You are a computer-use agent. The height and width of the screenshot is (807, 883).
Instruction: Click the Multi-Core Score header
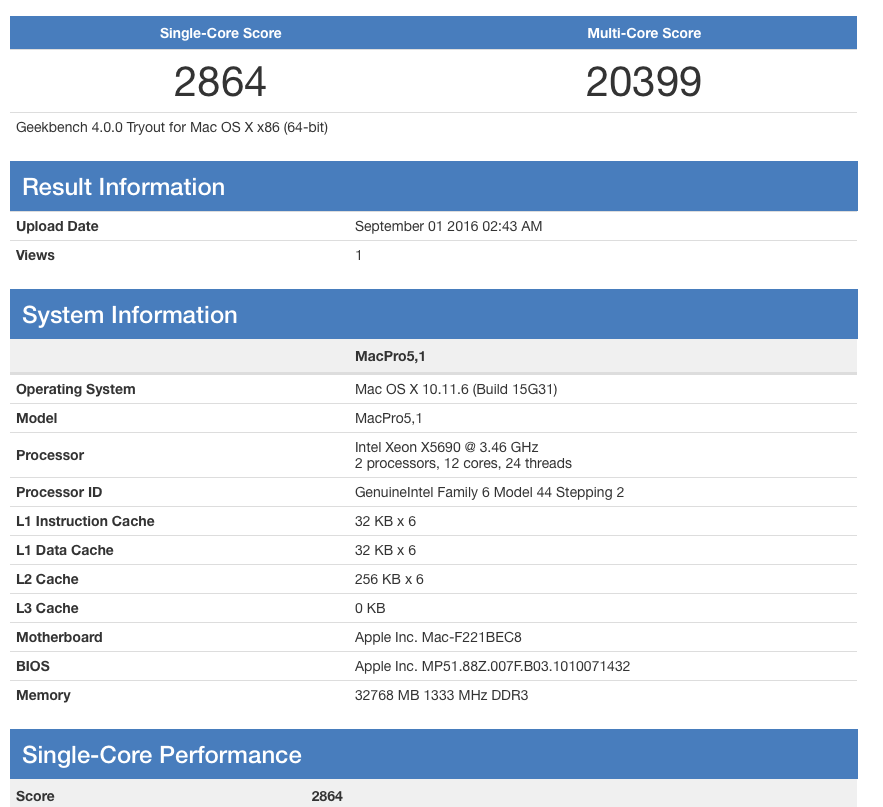coord(644,33)
